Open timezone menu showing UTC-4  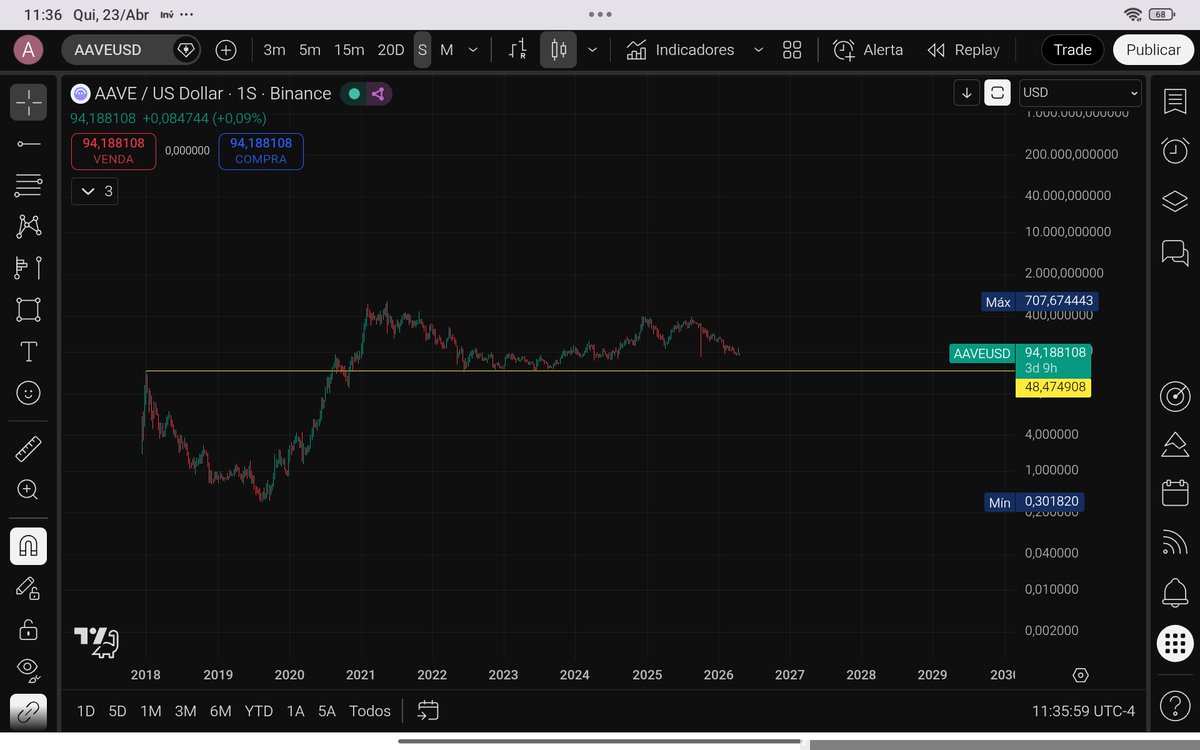[1083, 711]
